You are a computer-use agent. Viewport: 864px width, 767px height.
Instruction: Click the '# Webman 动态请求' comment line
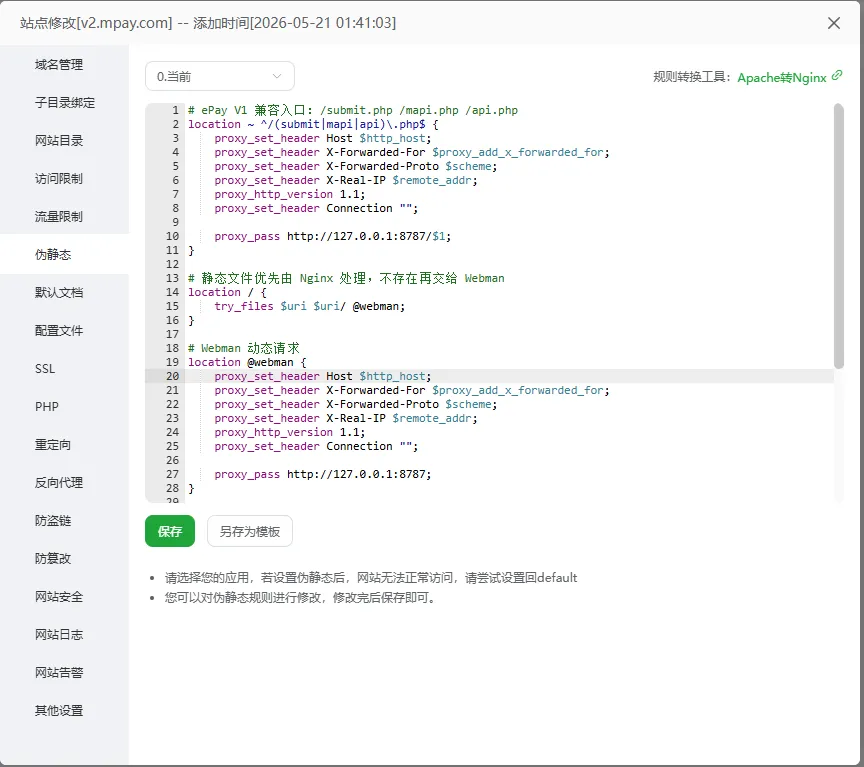pyautogui.click(x=244, y=348)
